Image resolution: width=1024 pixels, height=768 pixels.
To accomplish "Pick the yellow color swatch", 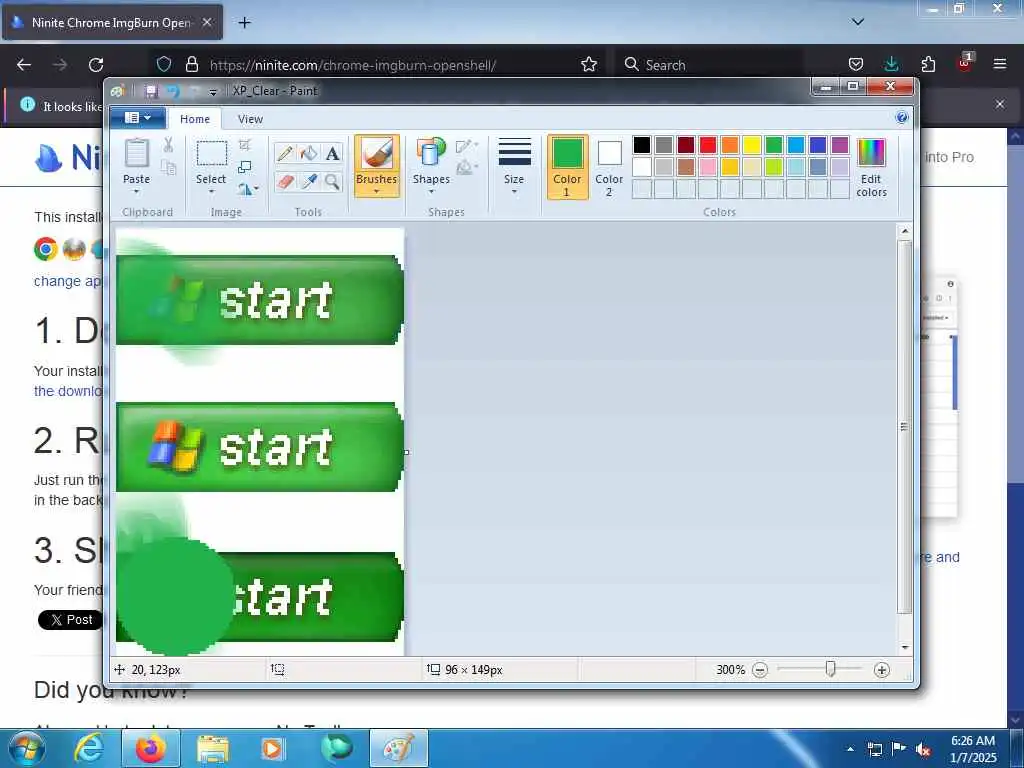I will [x=752, y=144].
